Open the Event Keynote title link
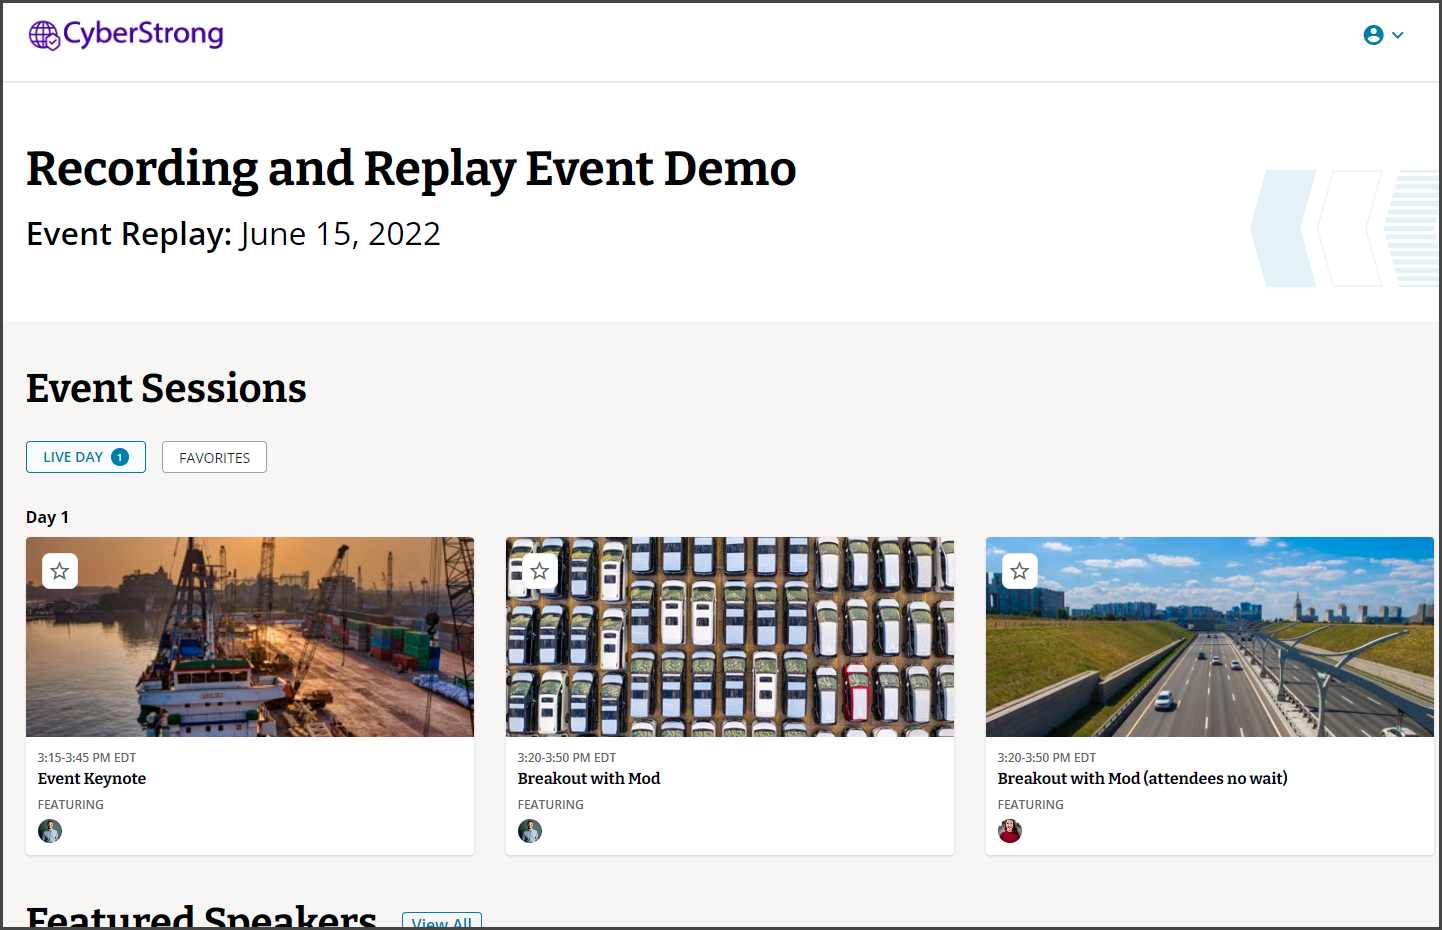The height and width of the screenshot is (930, 1442). pyautogui.click(x=92, y=778)
